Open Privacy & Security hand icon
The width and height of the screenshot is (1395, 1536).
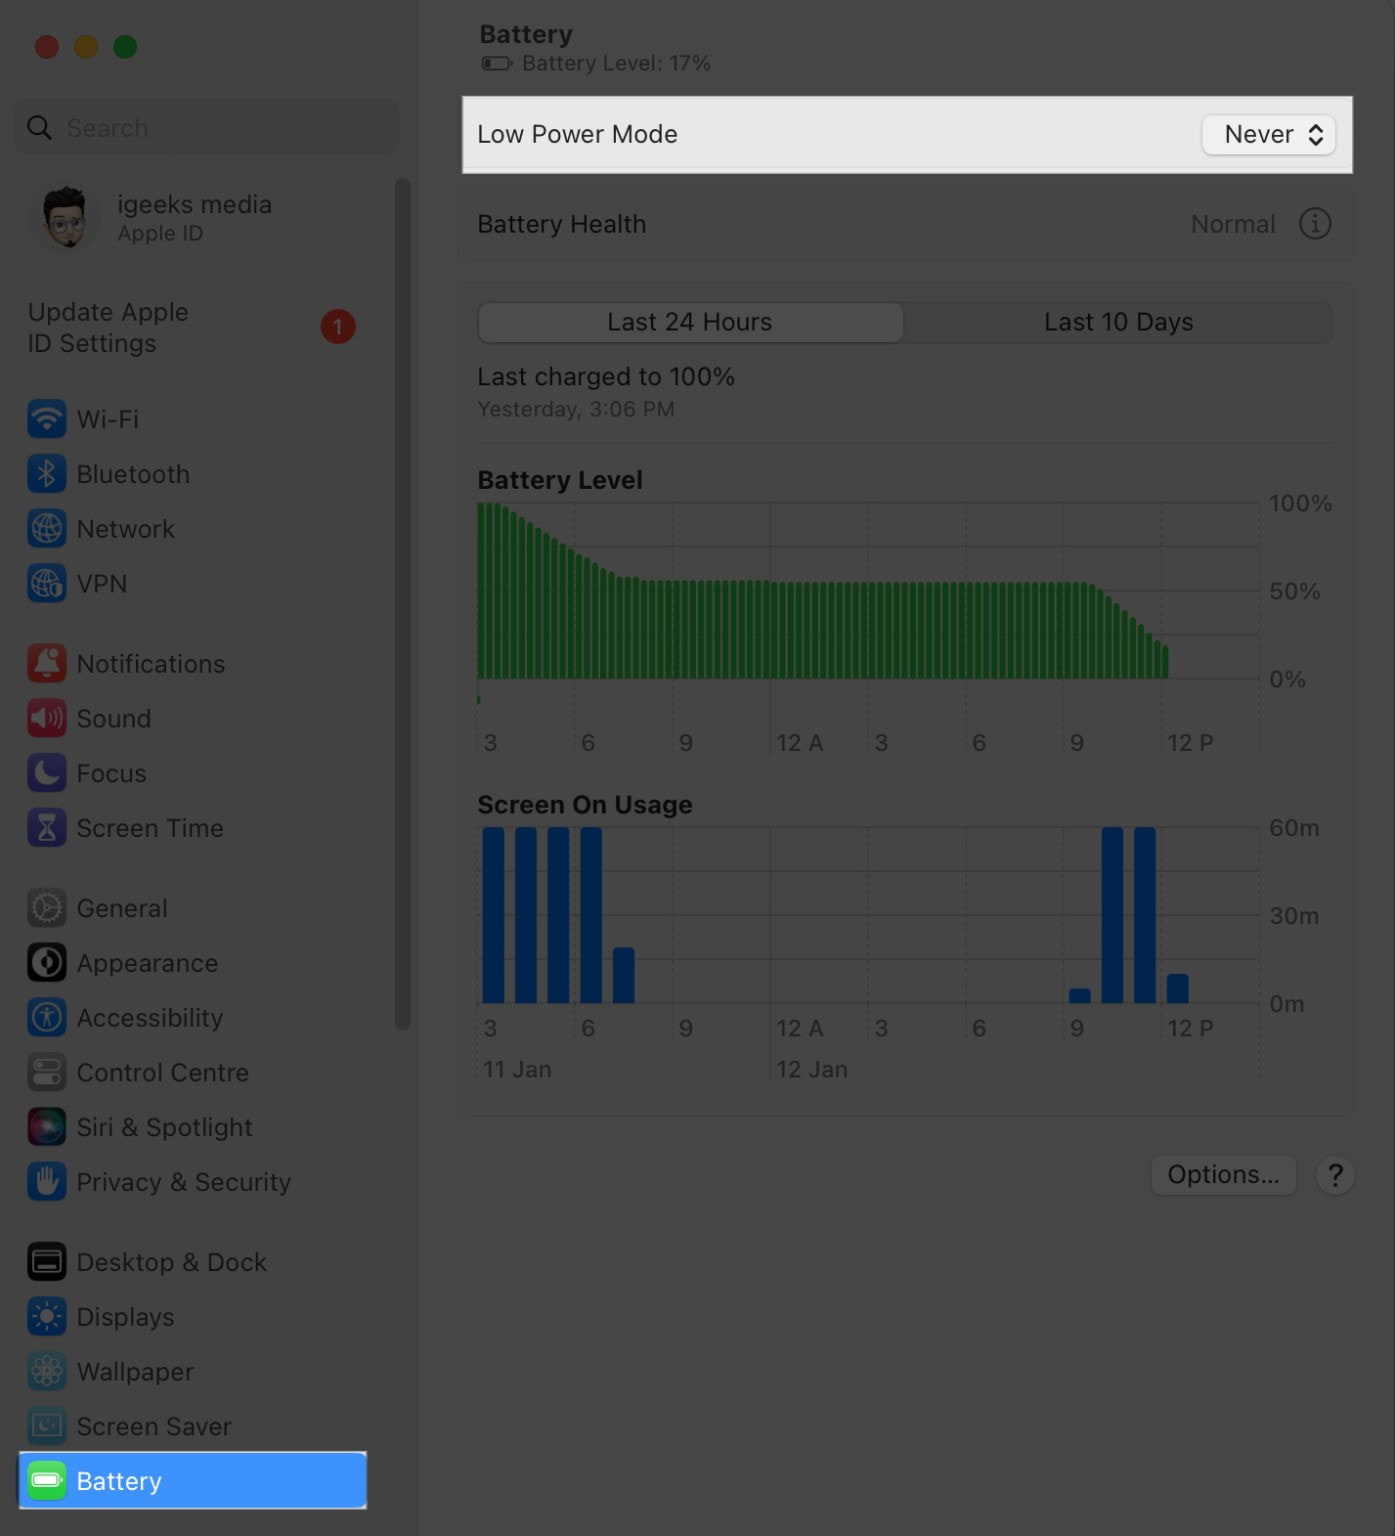(46, 1182)
